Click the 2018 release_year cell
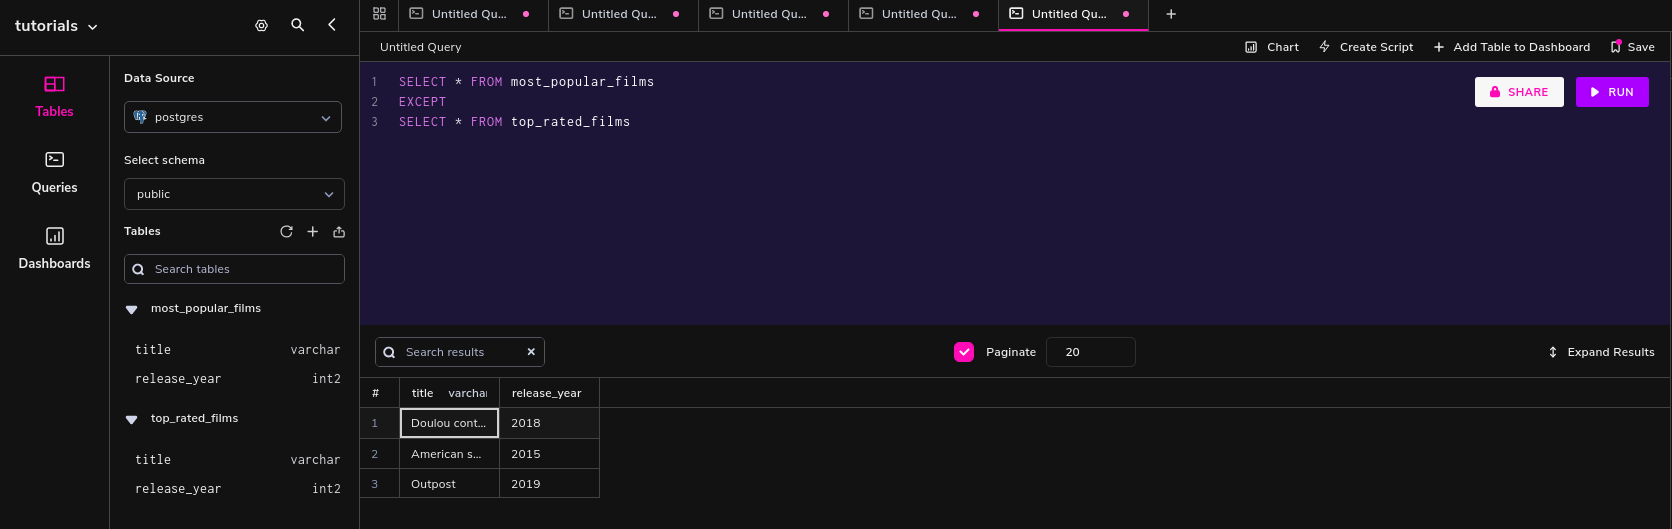This screenshot has width=1672, height=529. [x=549, y=423]
